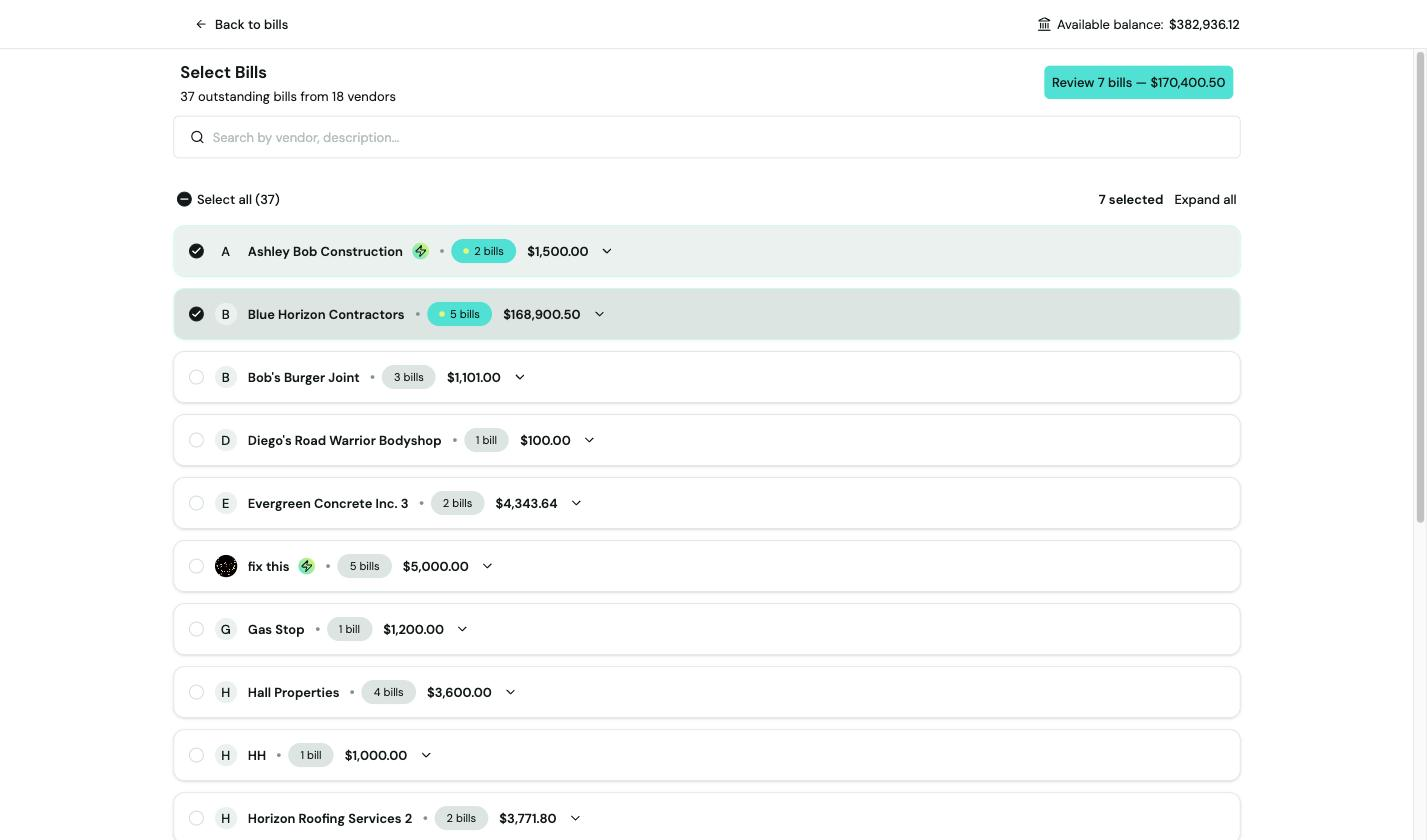Expand the Gas Stop chevron
Viewport: 1427px width, 840px height.
point(462,629)
